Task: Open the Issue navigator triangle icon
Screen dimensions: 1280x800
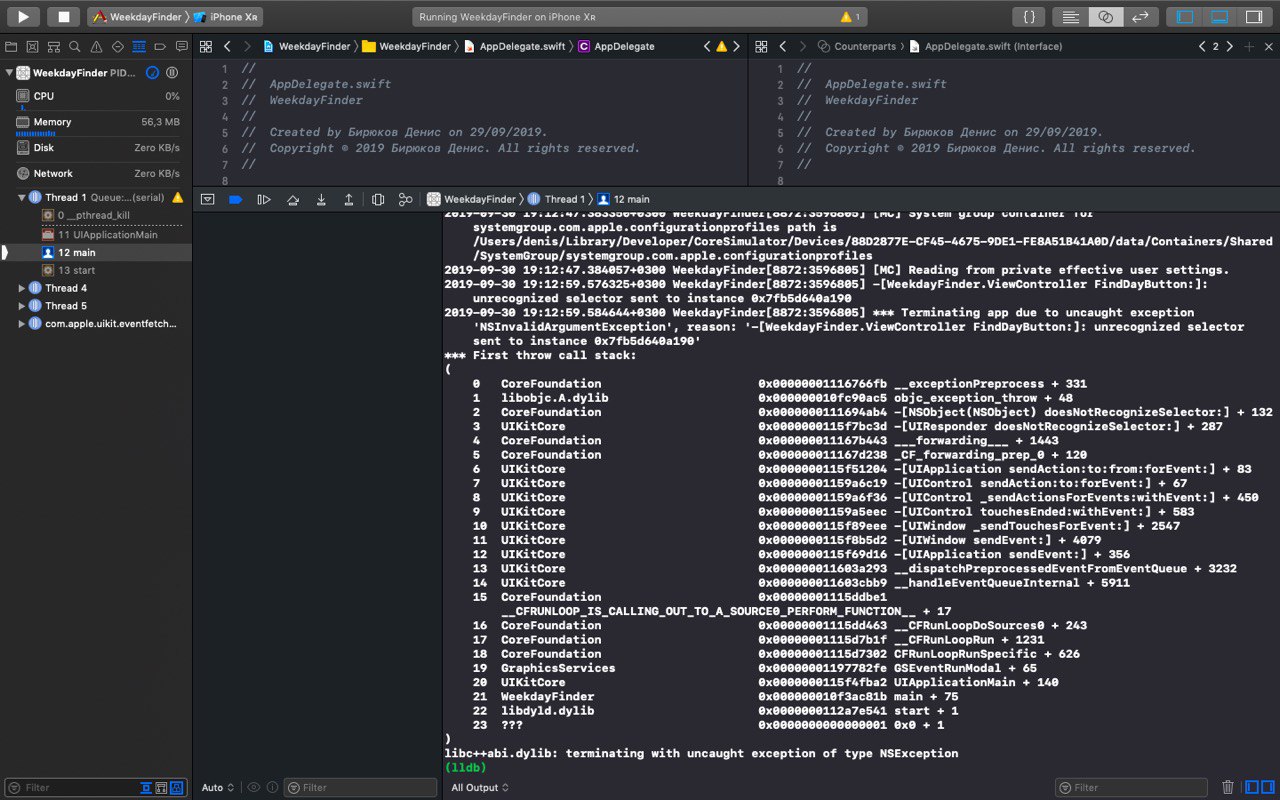Action: point(96,47)
